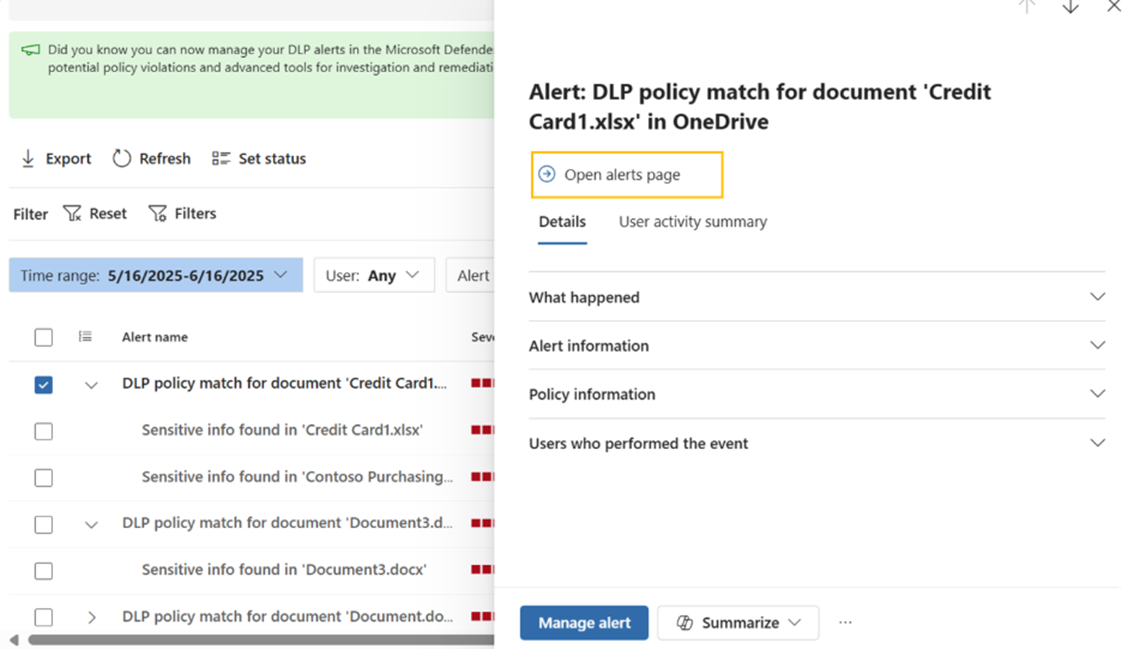Screen dimensions: 1122x649
Task: Click the horizontal scrollbar under alerts list
Action: coord(261,640)
